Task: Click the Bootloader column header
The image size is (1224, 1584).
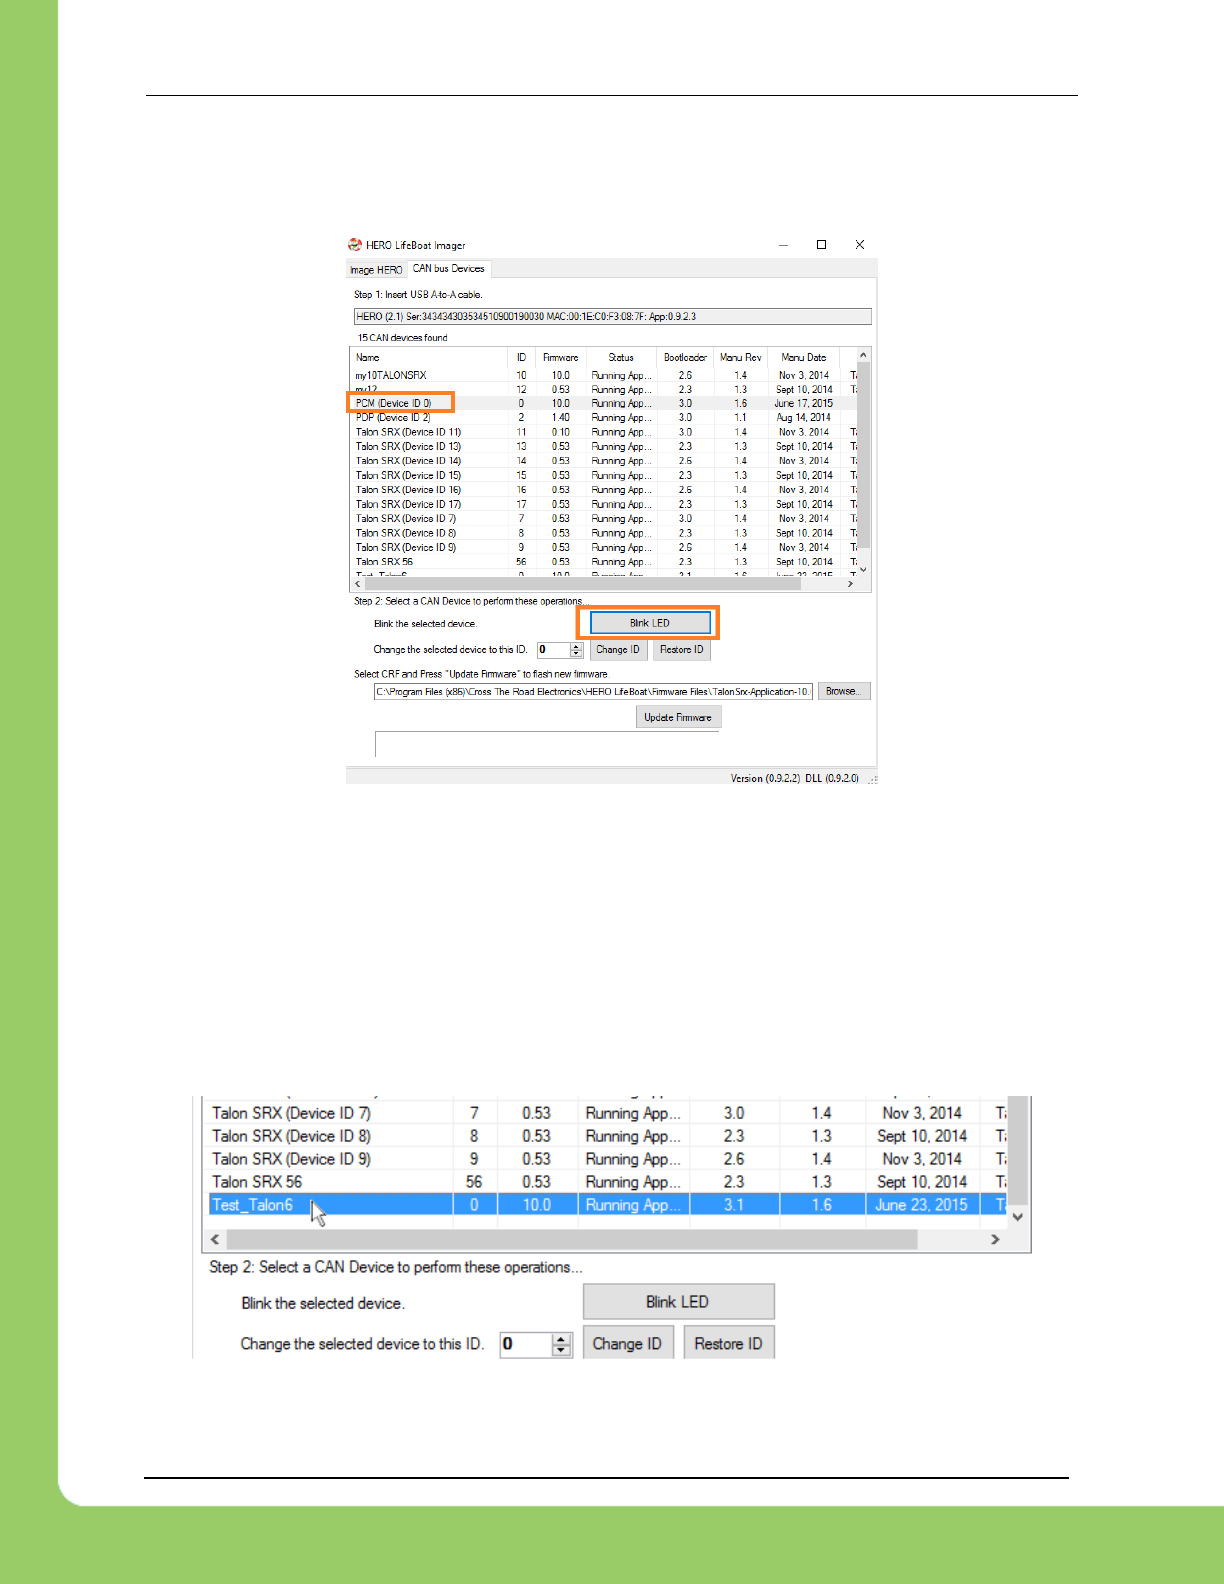Action: pos(685,357)
